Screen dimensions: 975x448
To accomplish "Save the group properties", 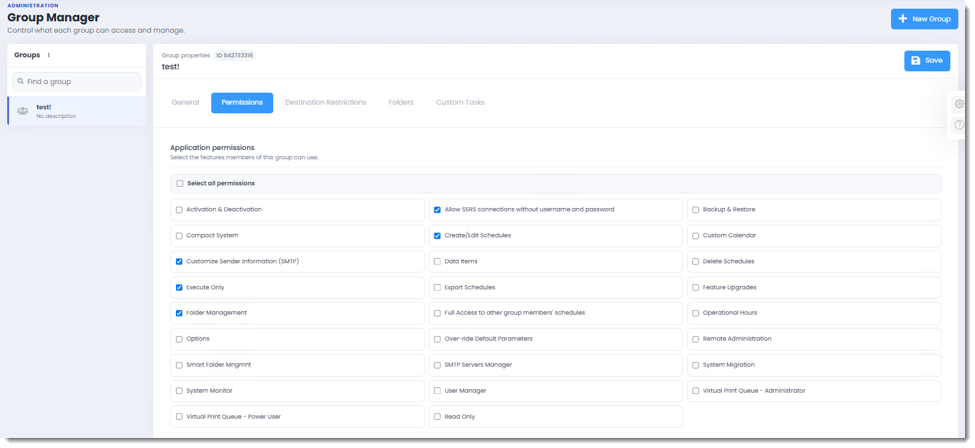I will coord(927,61).
